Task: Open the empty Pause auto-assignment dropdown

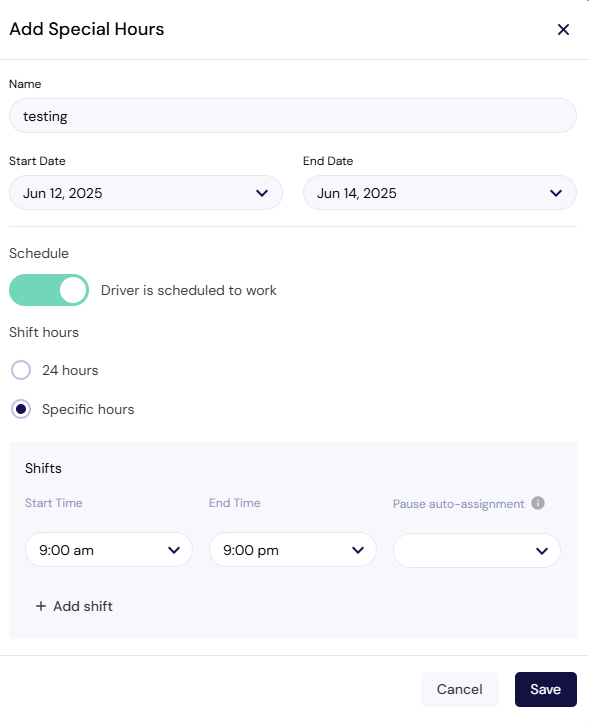Action: pos(477,550)
